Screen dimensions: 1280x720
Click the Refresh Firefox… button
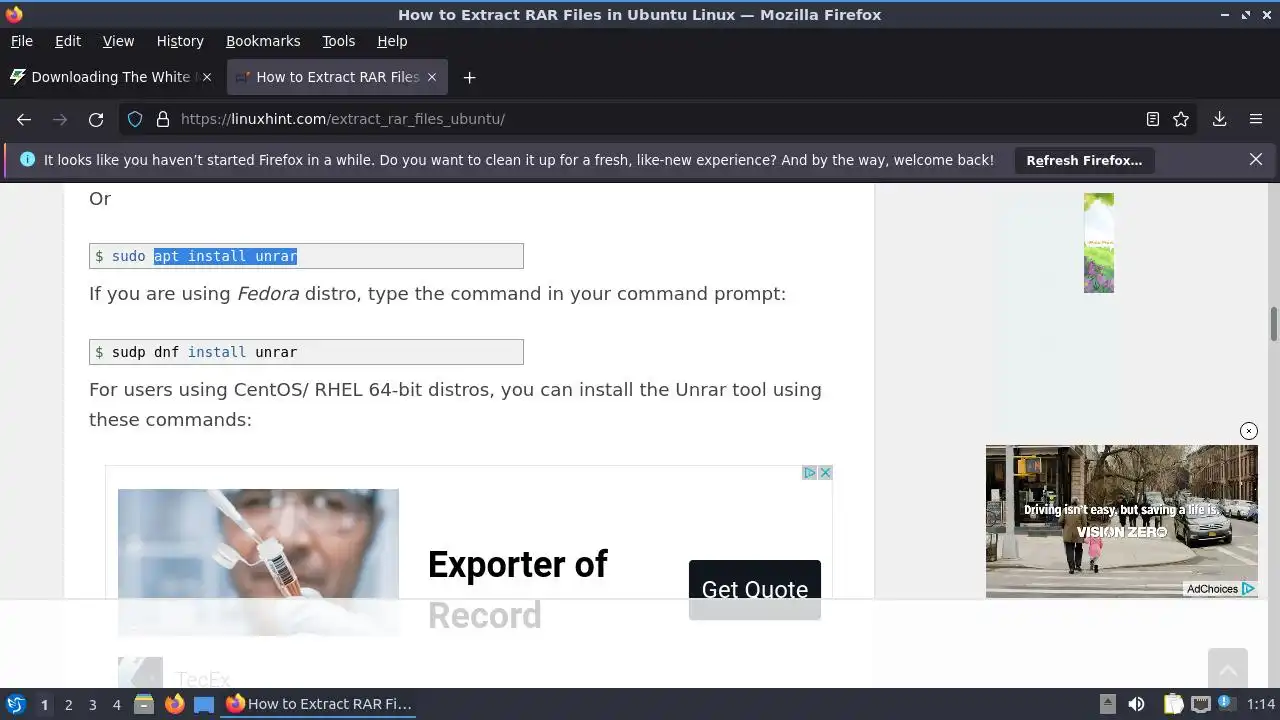tap(1084, 160)
